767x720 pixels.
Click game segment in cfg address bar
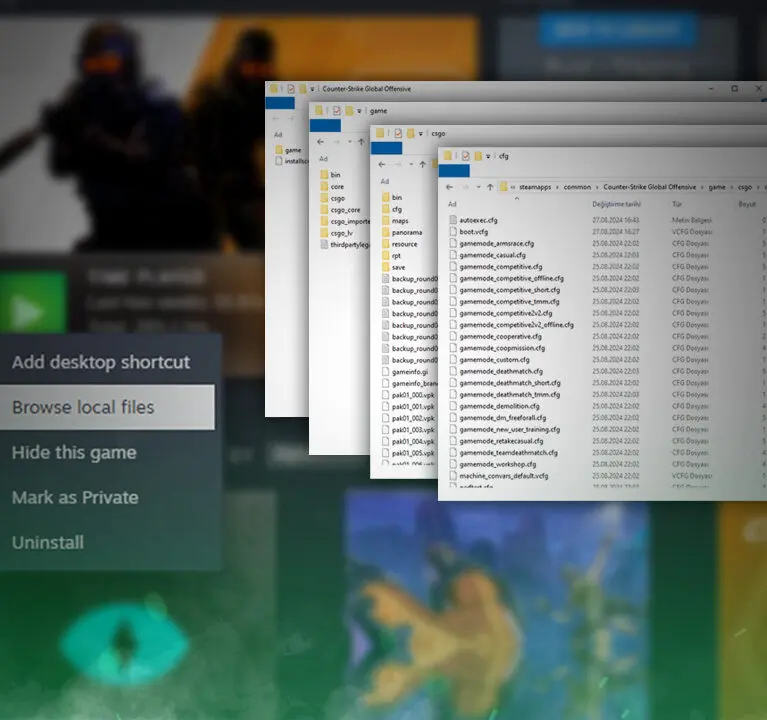tap(717, 187)
